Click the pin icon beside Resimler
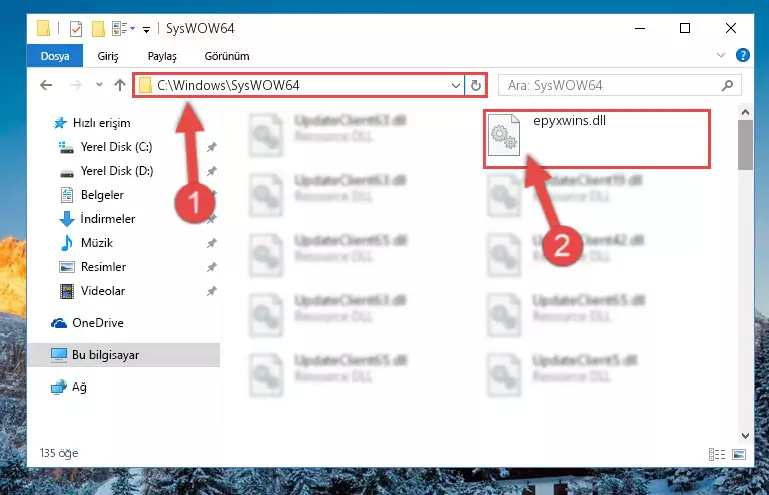The height and width of the screenshot is (495, 769). pyautogui.click(x=211, y=267)
